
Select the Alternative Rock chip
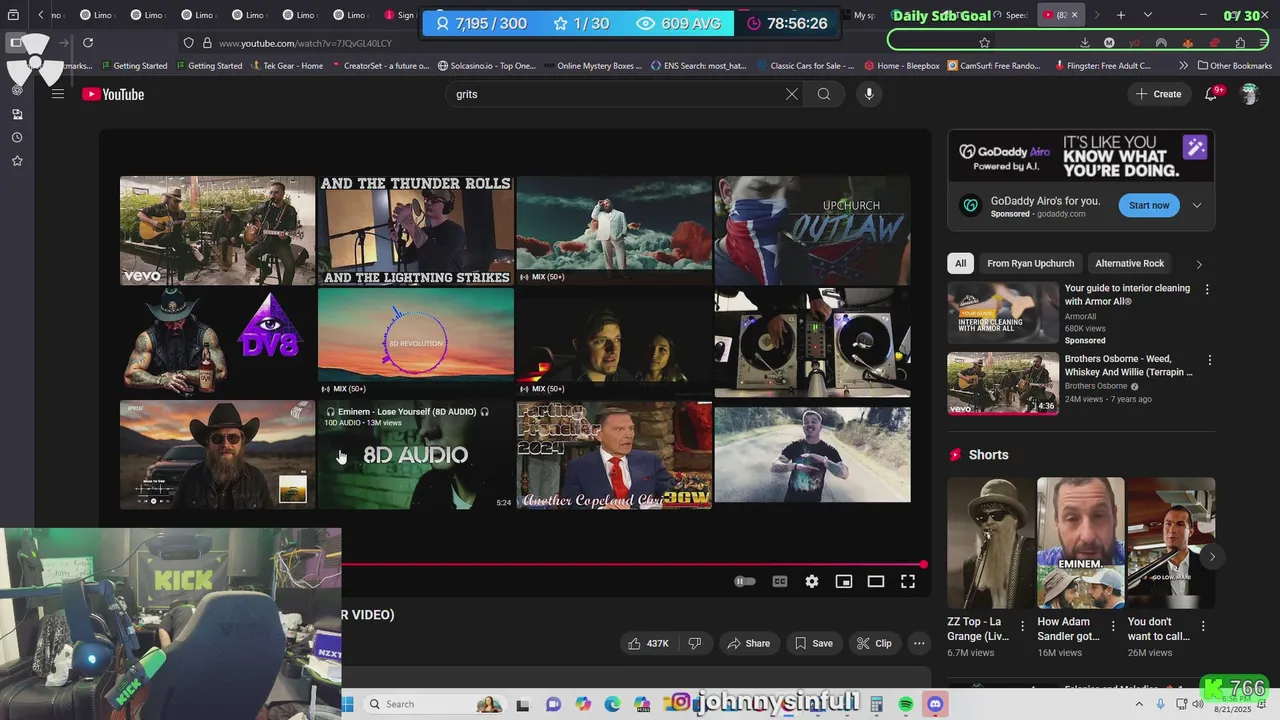point(1129,263)
